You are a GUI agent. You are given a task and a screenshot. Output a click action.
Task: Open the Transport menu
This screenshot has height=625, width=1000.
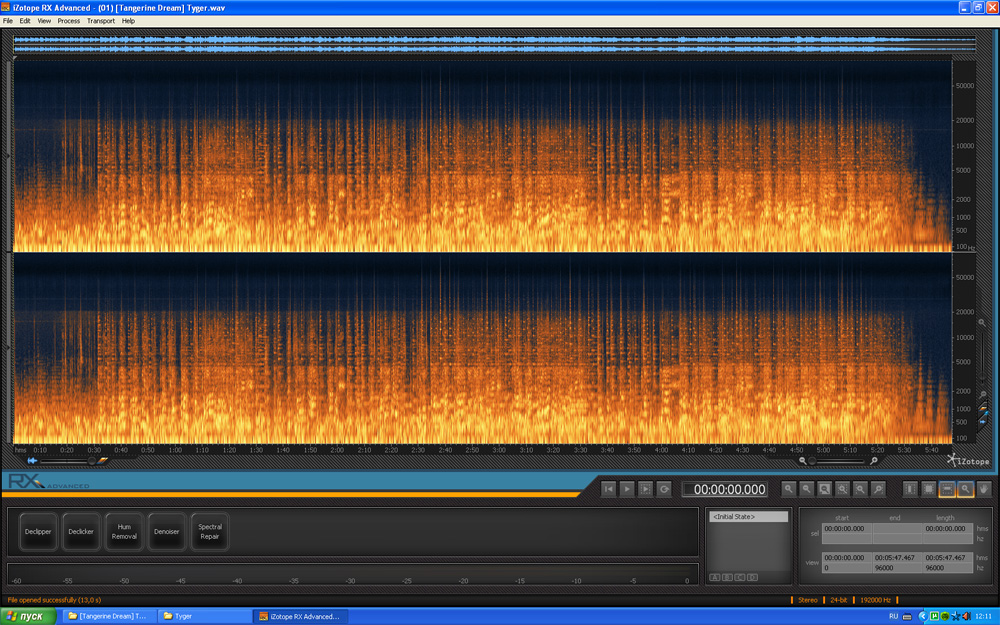click(101, 21)
